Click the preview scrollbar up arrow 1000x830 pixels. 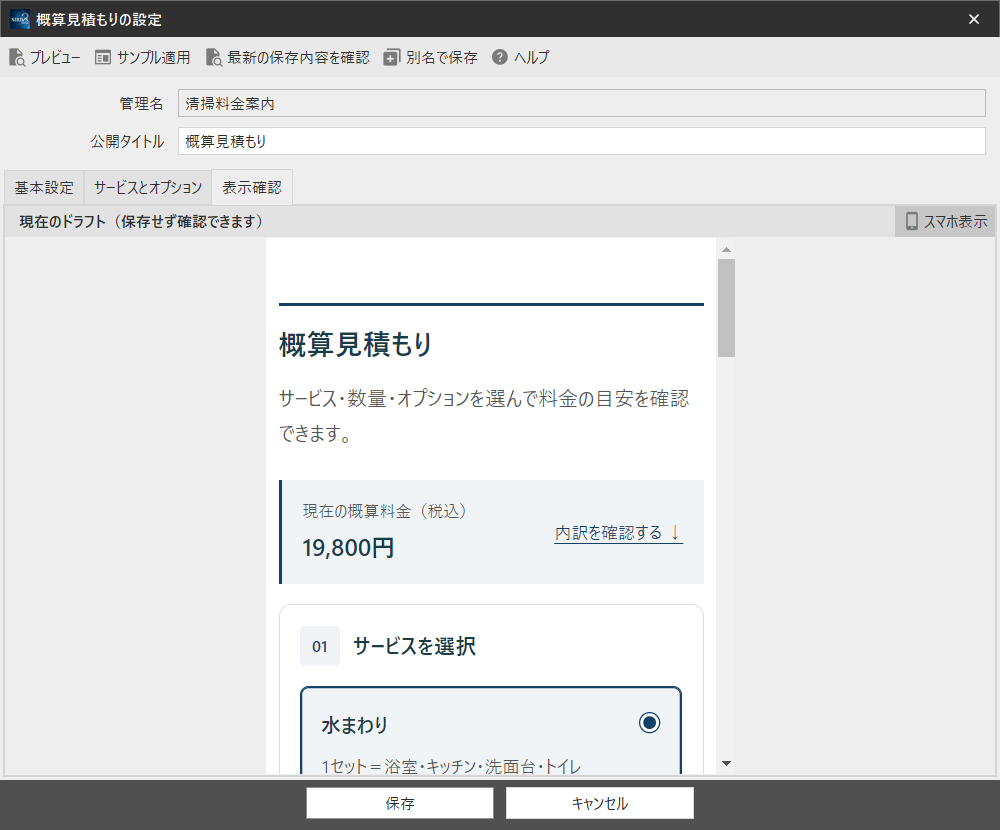[726, 249]
